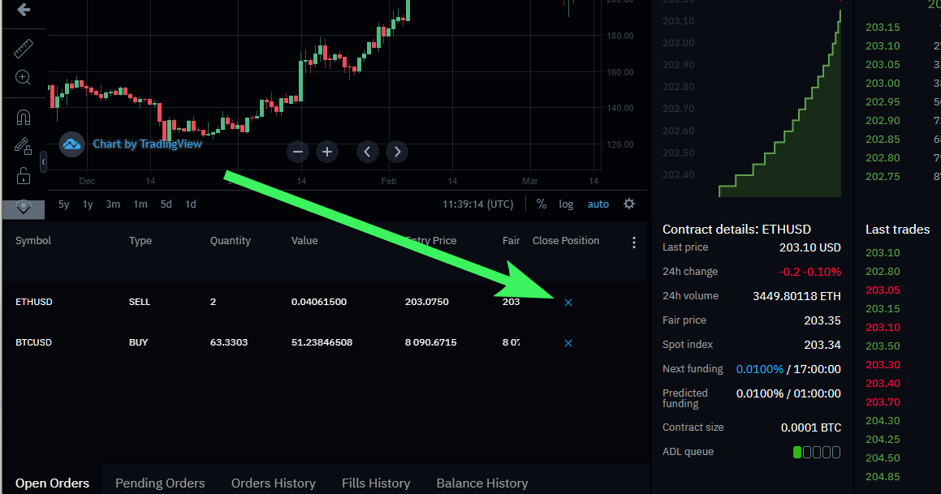This screenshot has width=941, height=494.
Task: Toggle log scale on chart
Action: [x=566, y=204]
